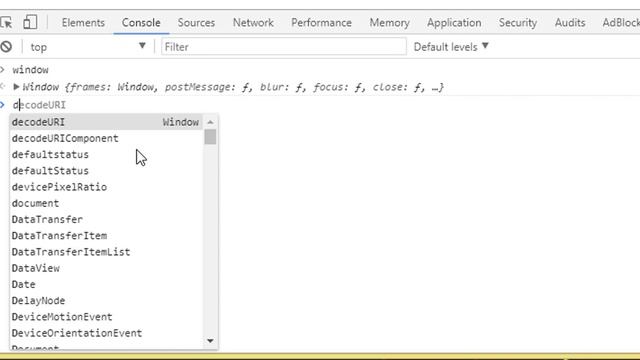Viewport: 640px width, 360px height.
Task: Select DataView suggestion
Action: (106, 268)
